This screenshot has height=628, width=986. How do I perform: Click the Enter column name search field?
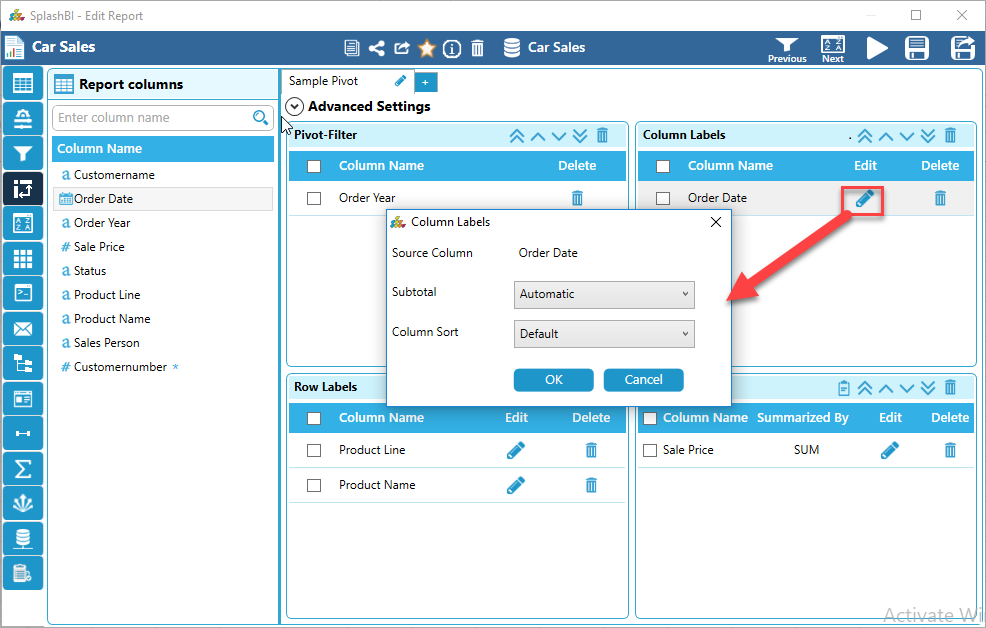pos(152,118)
